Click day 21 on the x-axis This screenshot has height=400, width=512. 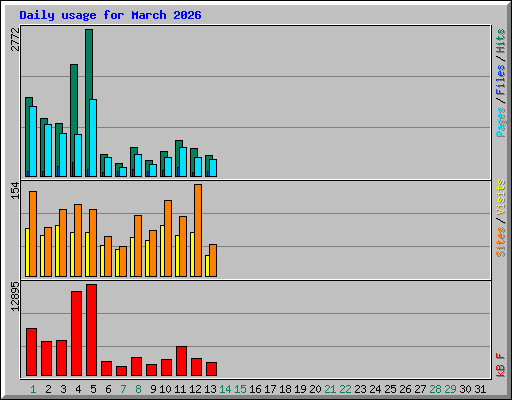330,389
